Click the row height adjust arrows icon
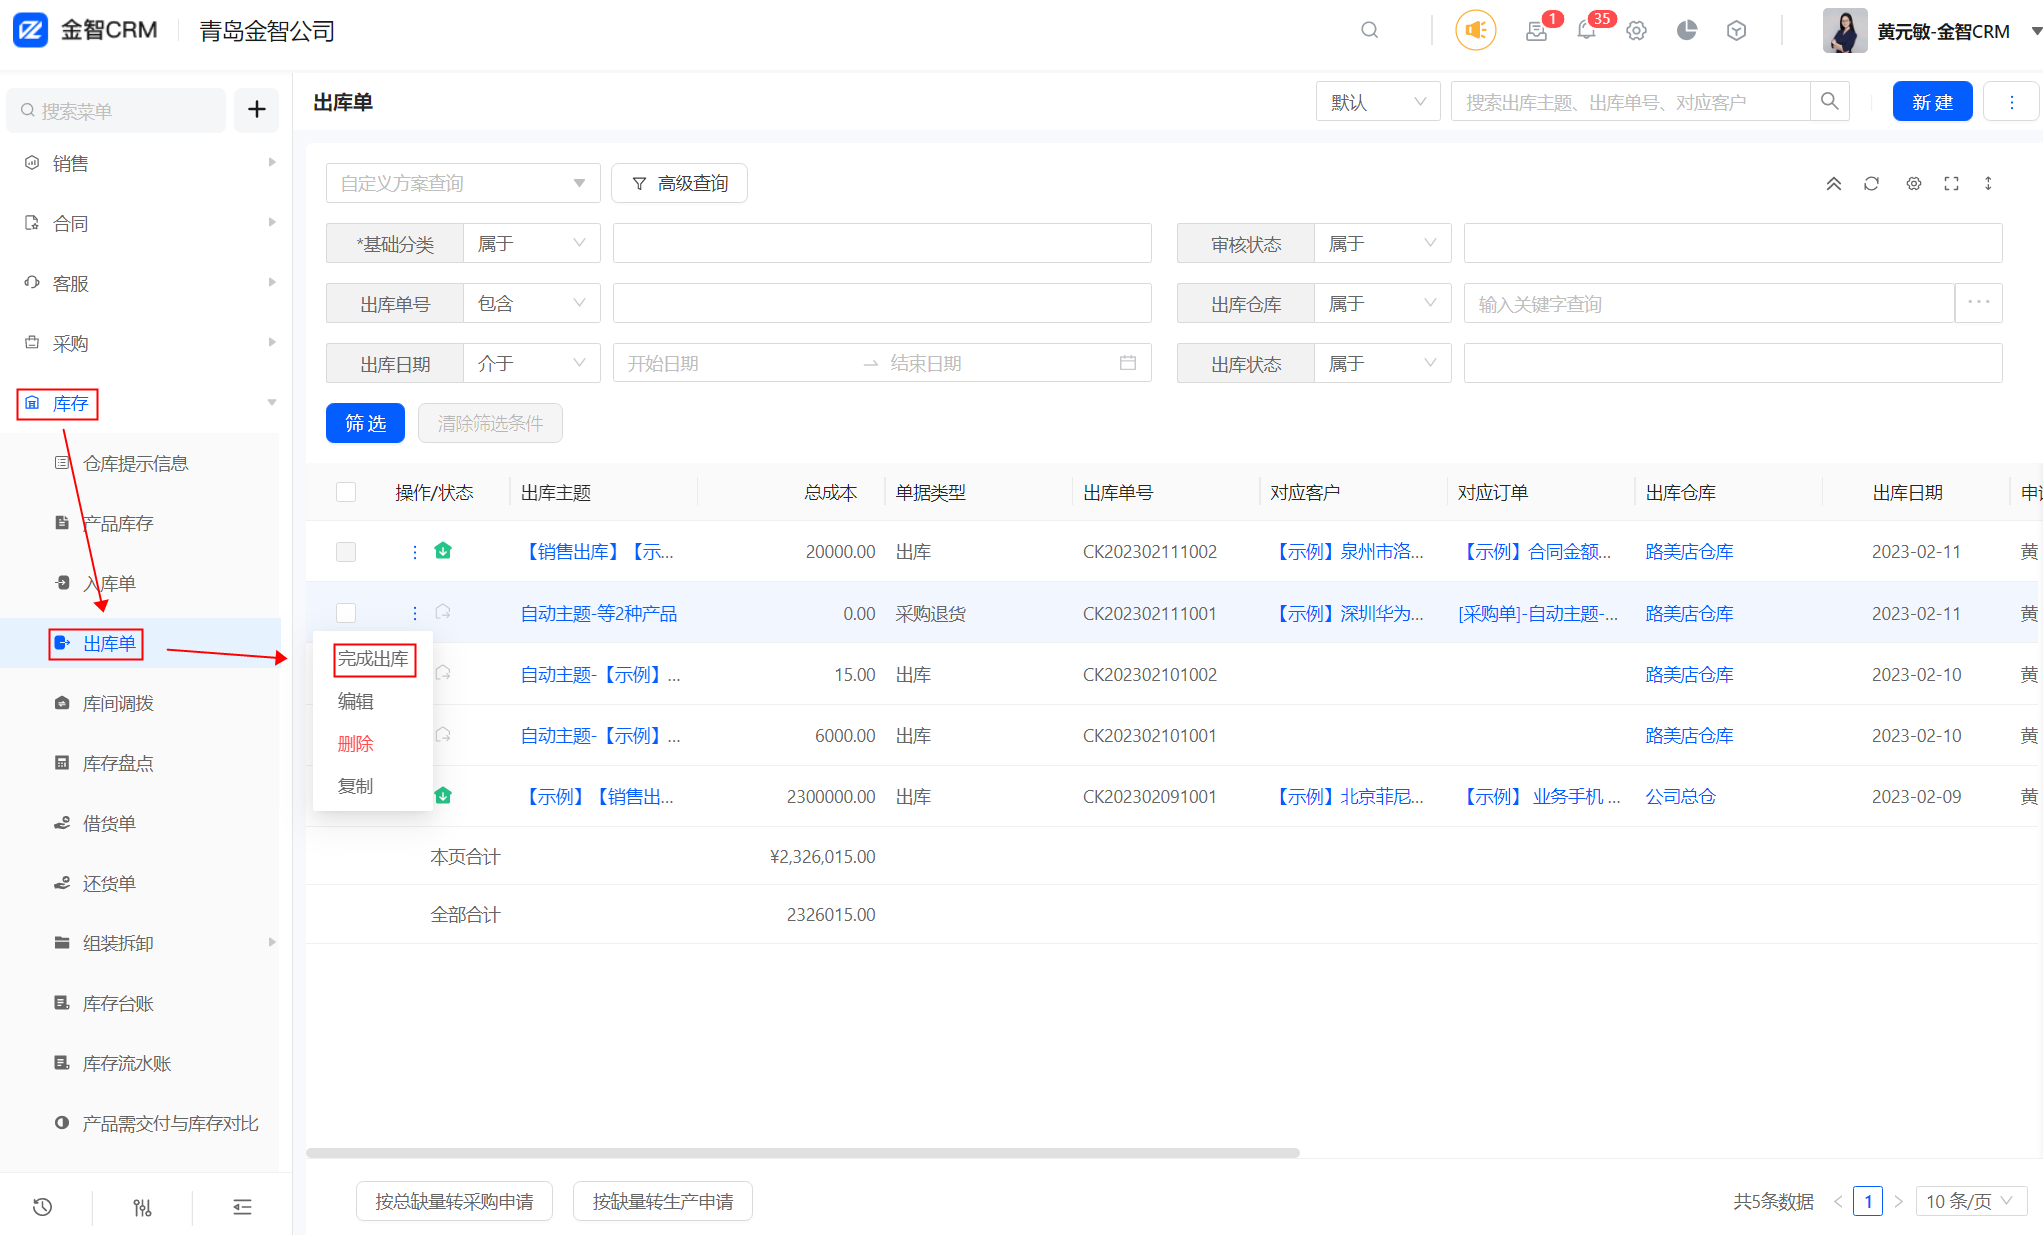The height and width of the screenshot is (1235, 2043). [x=1988, y=183]
